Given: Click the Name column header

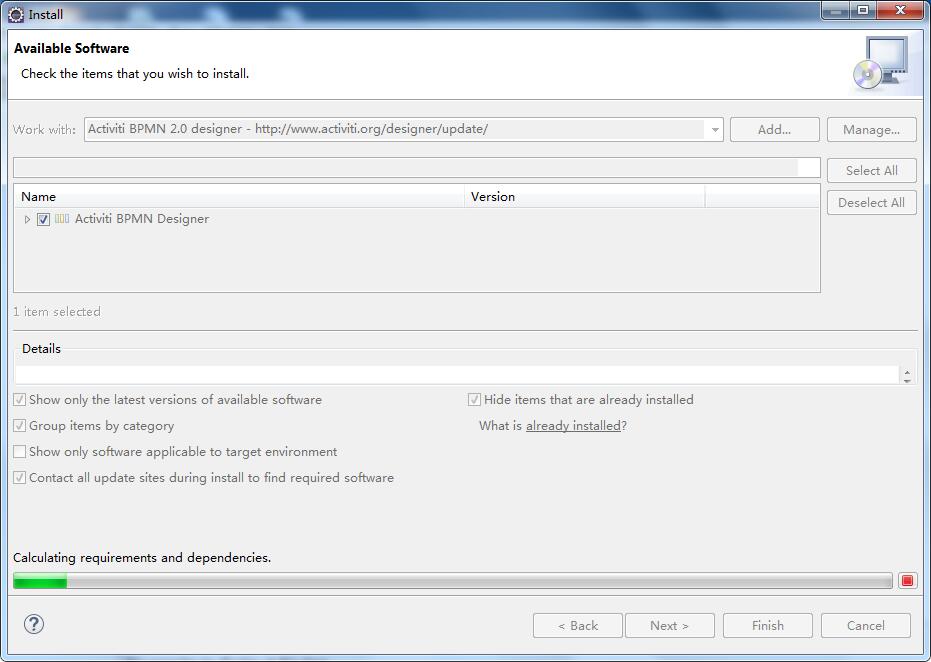Looking at the screenshot, I should click(239, 197).
